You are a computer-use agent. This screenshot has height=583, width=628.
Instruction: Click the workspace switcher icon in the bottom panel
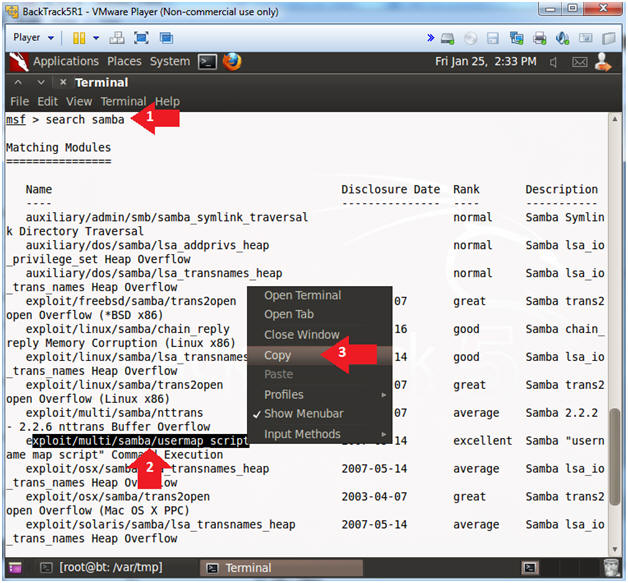(x=530, y=568)
